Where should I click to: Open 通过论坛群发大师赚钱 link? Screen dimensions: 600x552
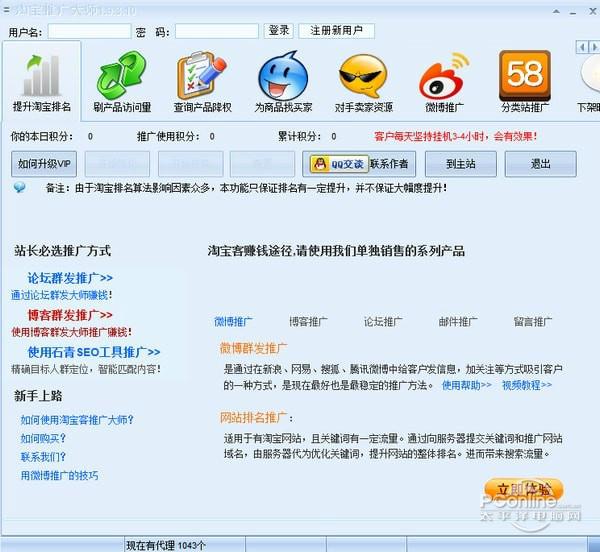click(x=62, y=295)
